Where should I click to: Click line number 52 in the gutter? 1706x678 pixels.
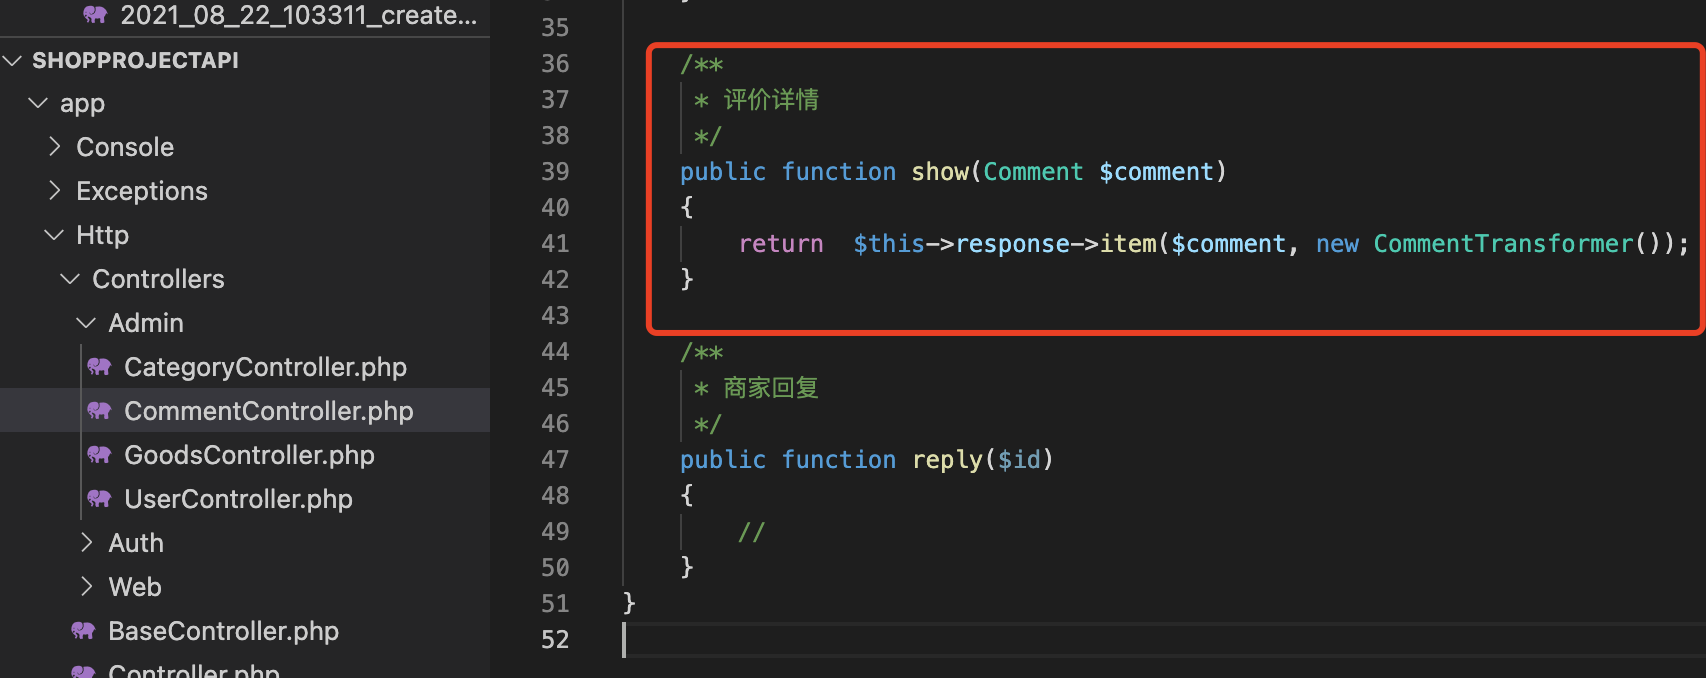coord(555,640)
